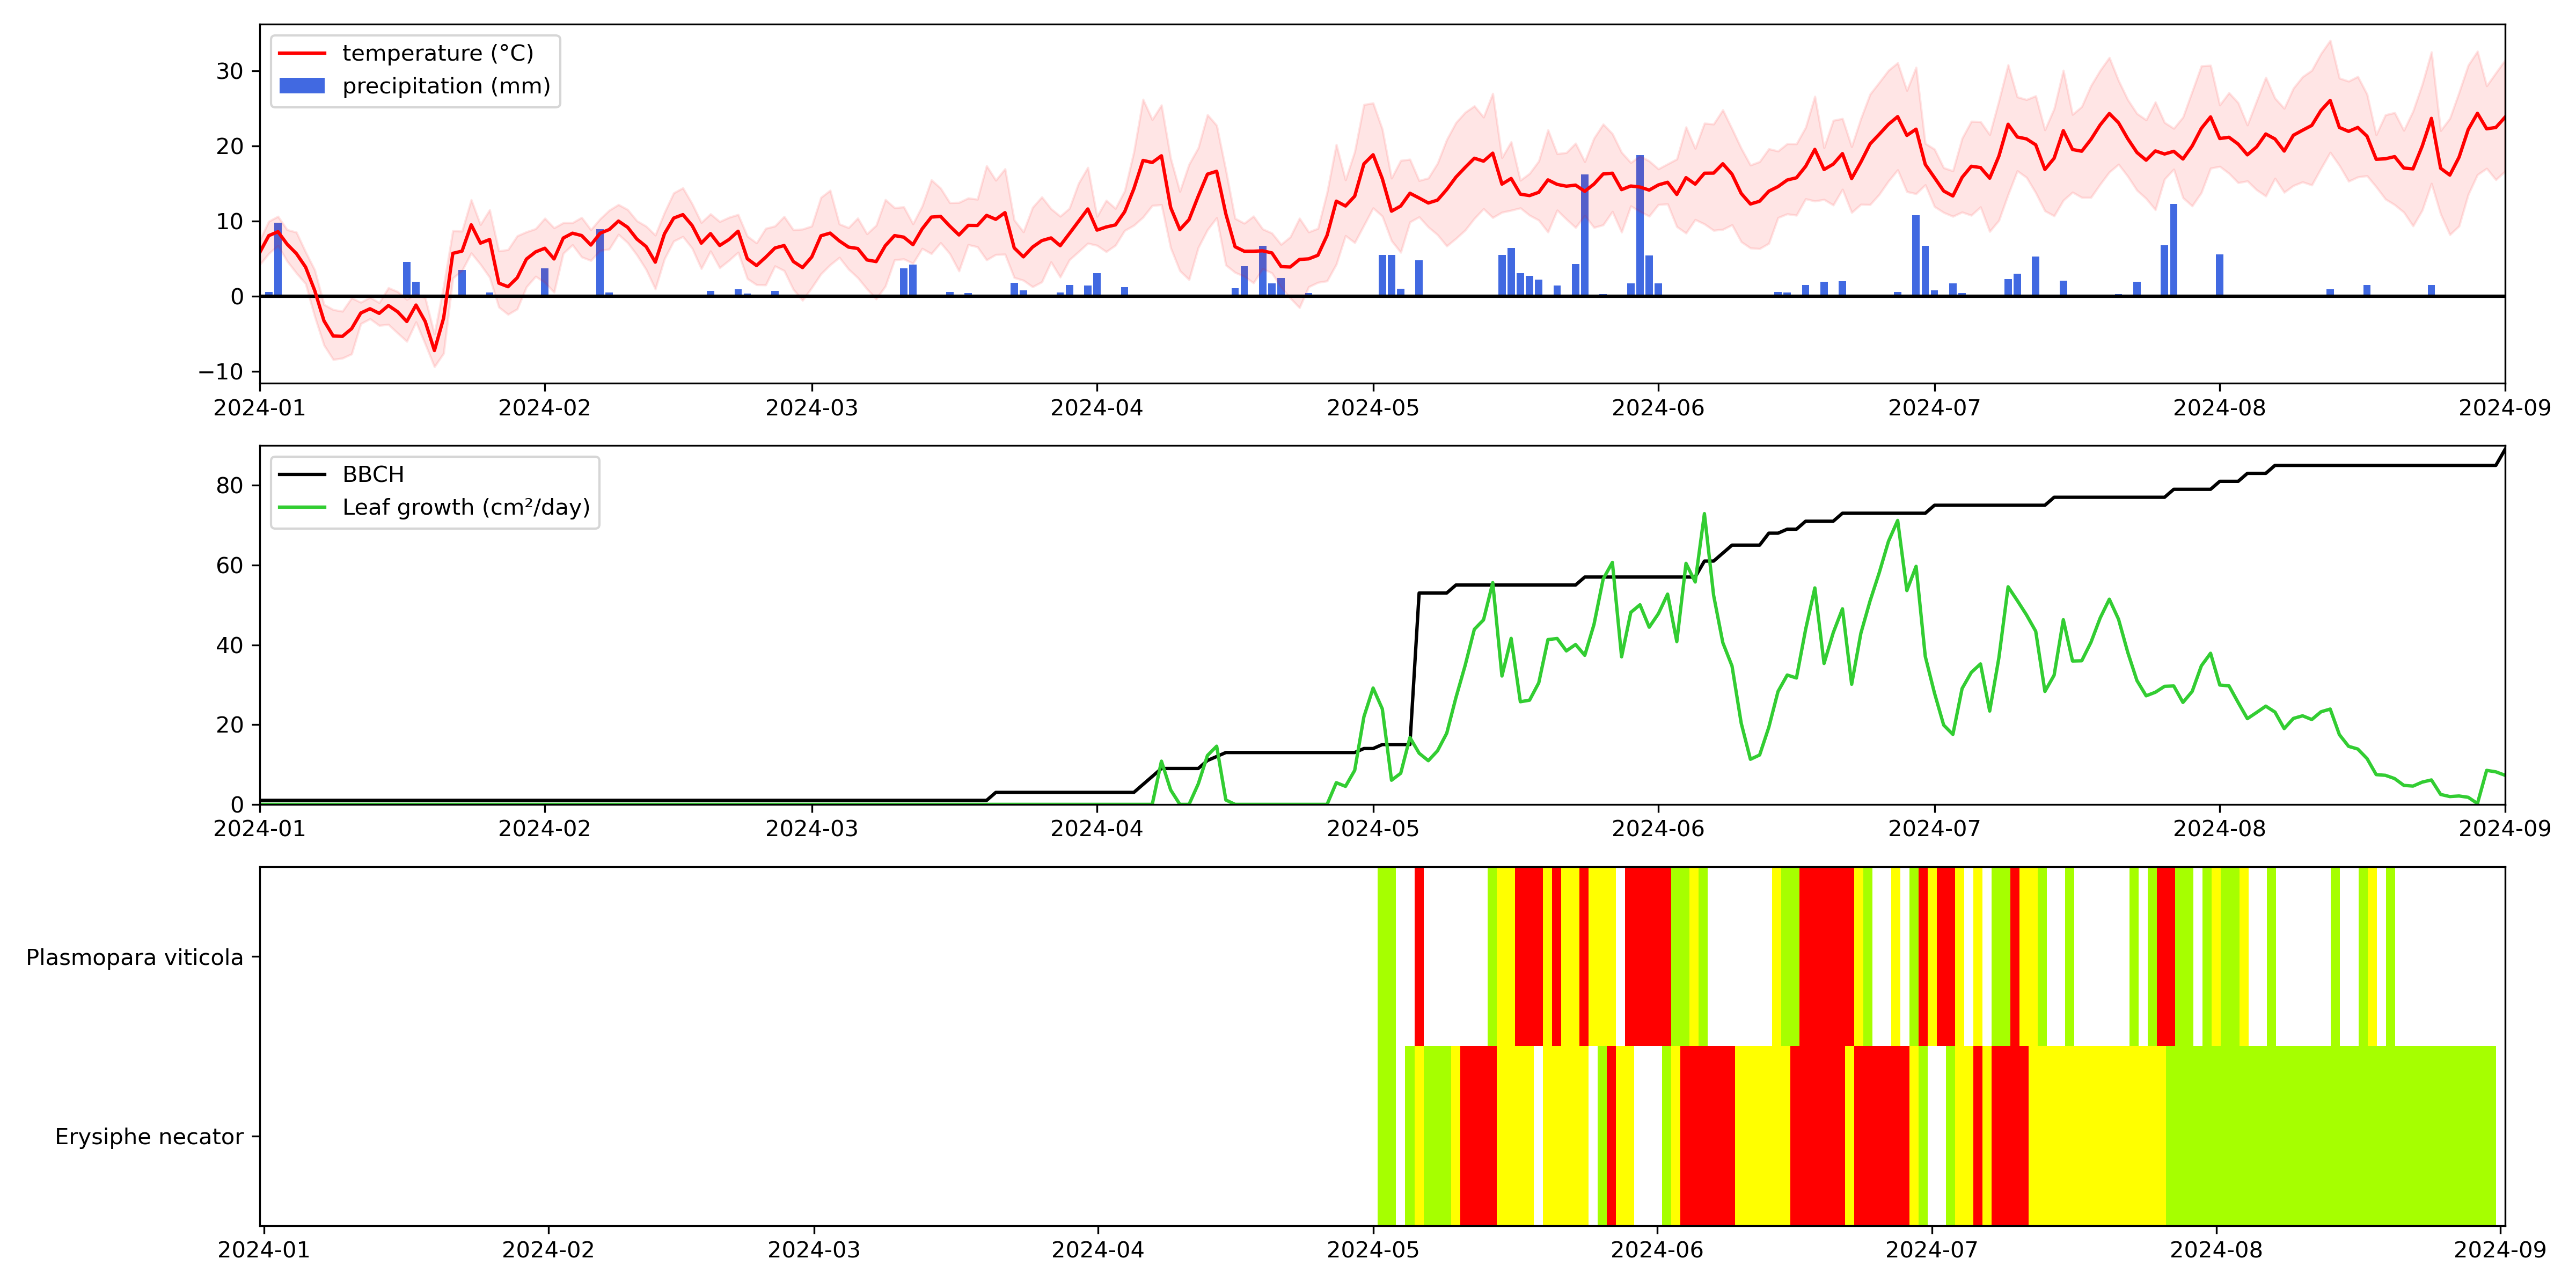The image size is (2576, 1288).
Task: Click '2024-01' under the temperature chart
Action: coord(260,408)
